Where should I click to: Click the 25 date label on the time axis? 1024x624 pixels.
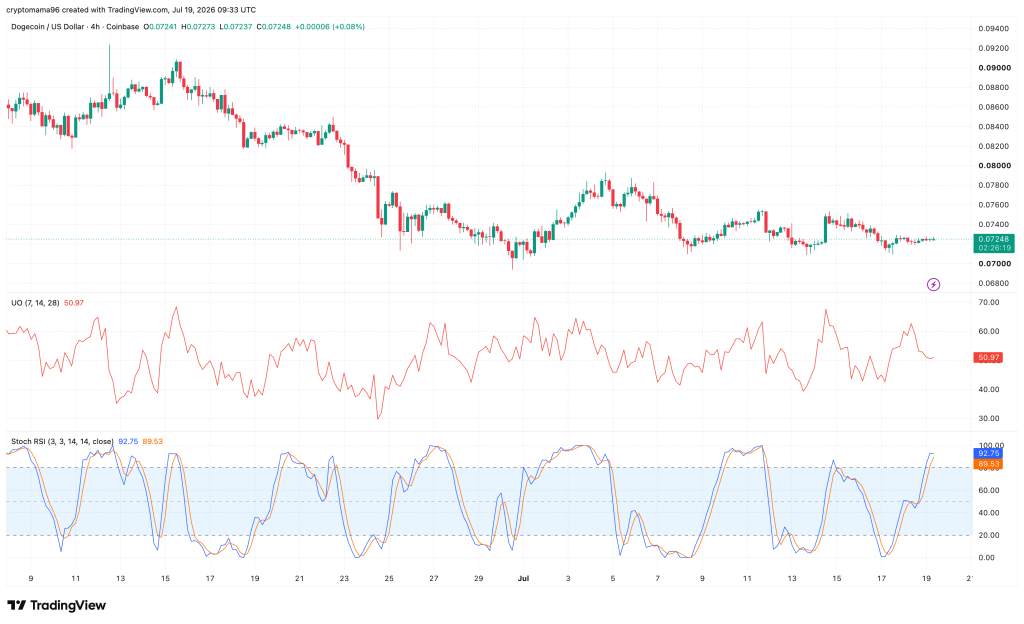(x=389, y=578)
